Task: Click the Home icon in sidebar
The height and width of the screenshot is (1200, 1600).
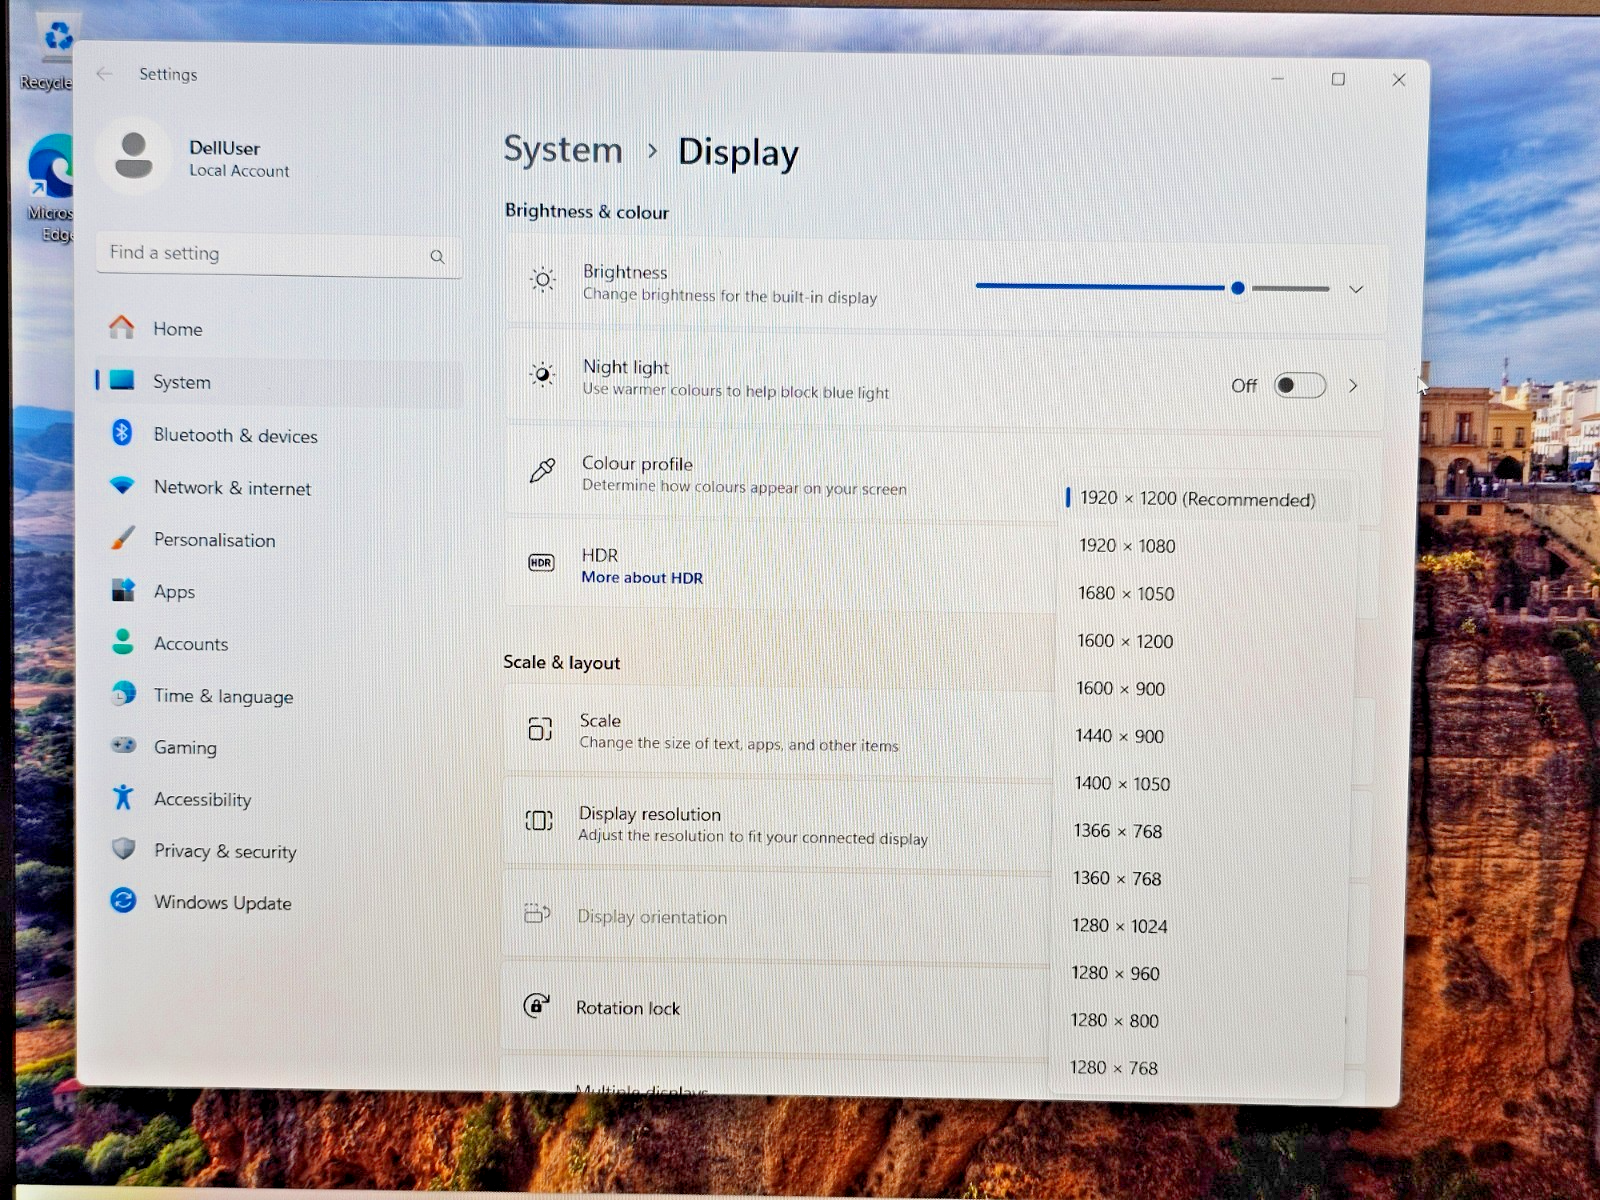Action: pos(122,327)
